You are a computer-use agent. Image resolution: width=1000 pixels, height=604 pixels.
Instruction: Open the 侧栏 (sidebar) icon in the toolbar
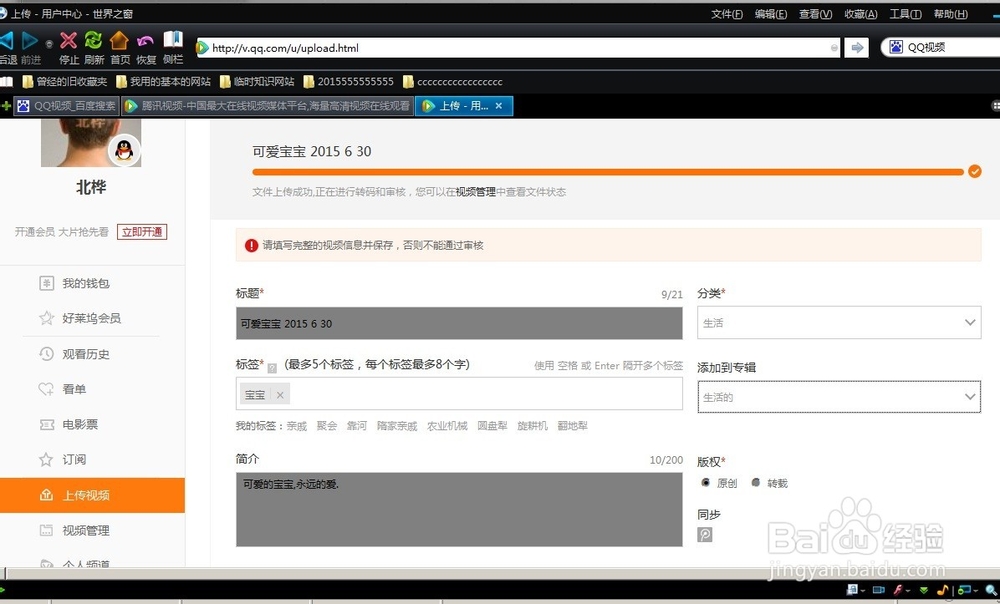172,41
